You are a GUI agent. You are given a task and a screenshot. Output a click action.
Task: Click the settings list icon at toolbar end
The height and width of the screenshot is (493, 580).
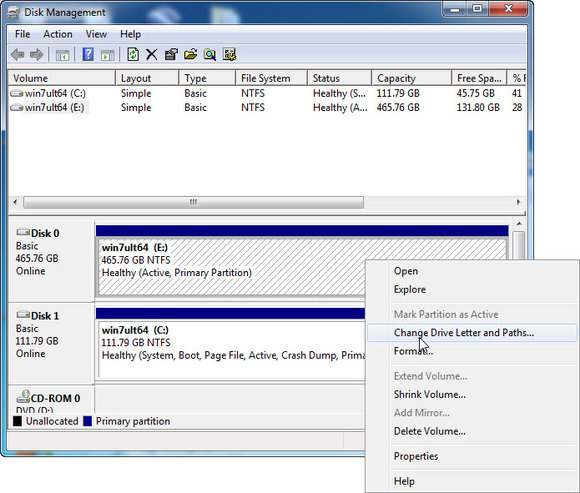pyautogui.click(x=229, y=55)
